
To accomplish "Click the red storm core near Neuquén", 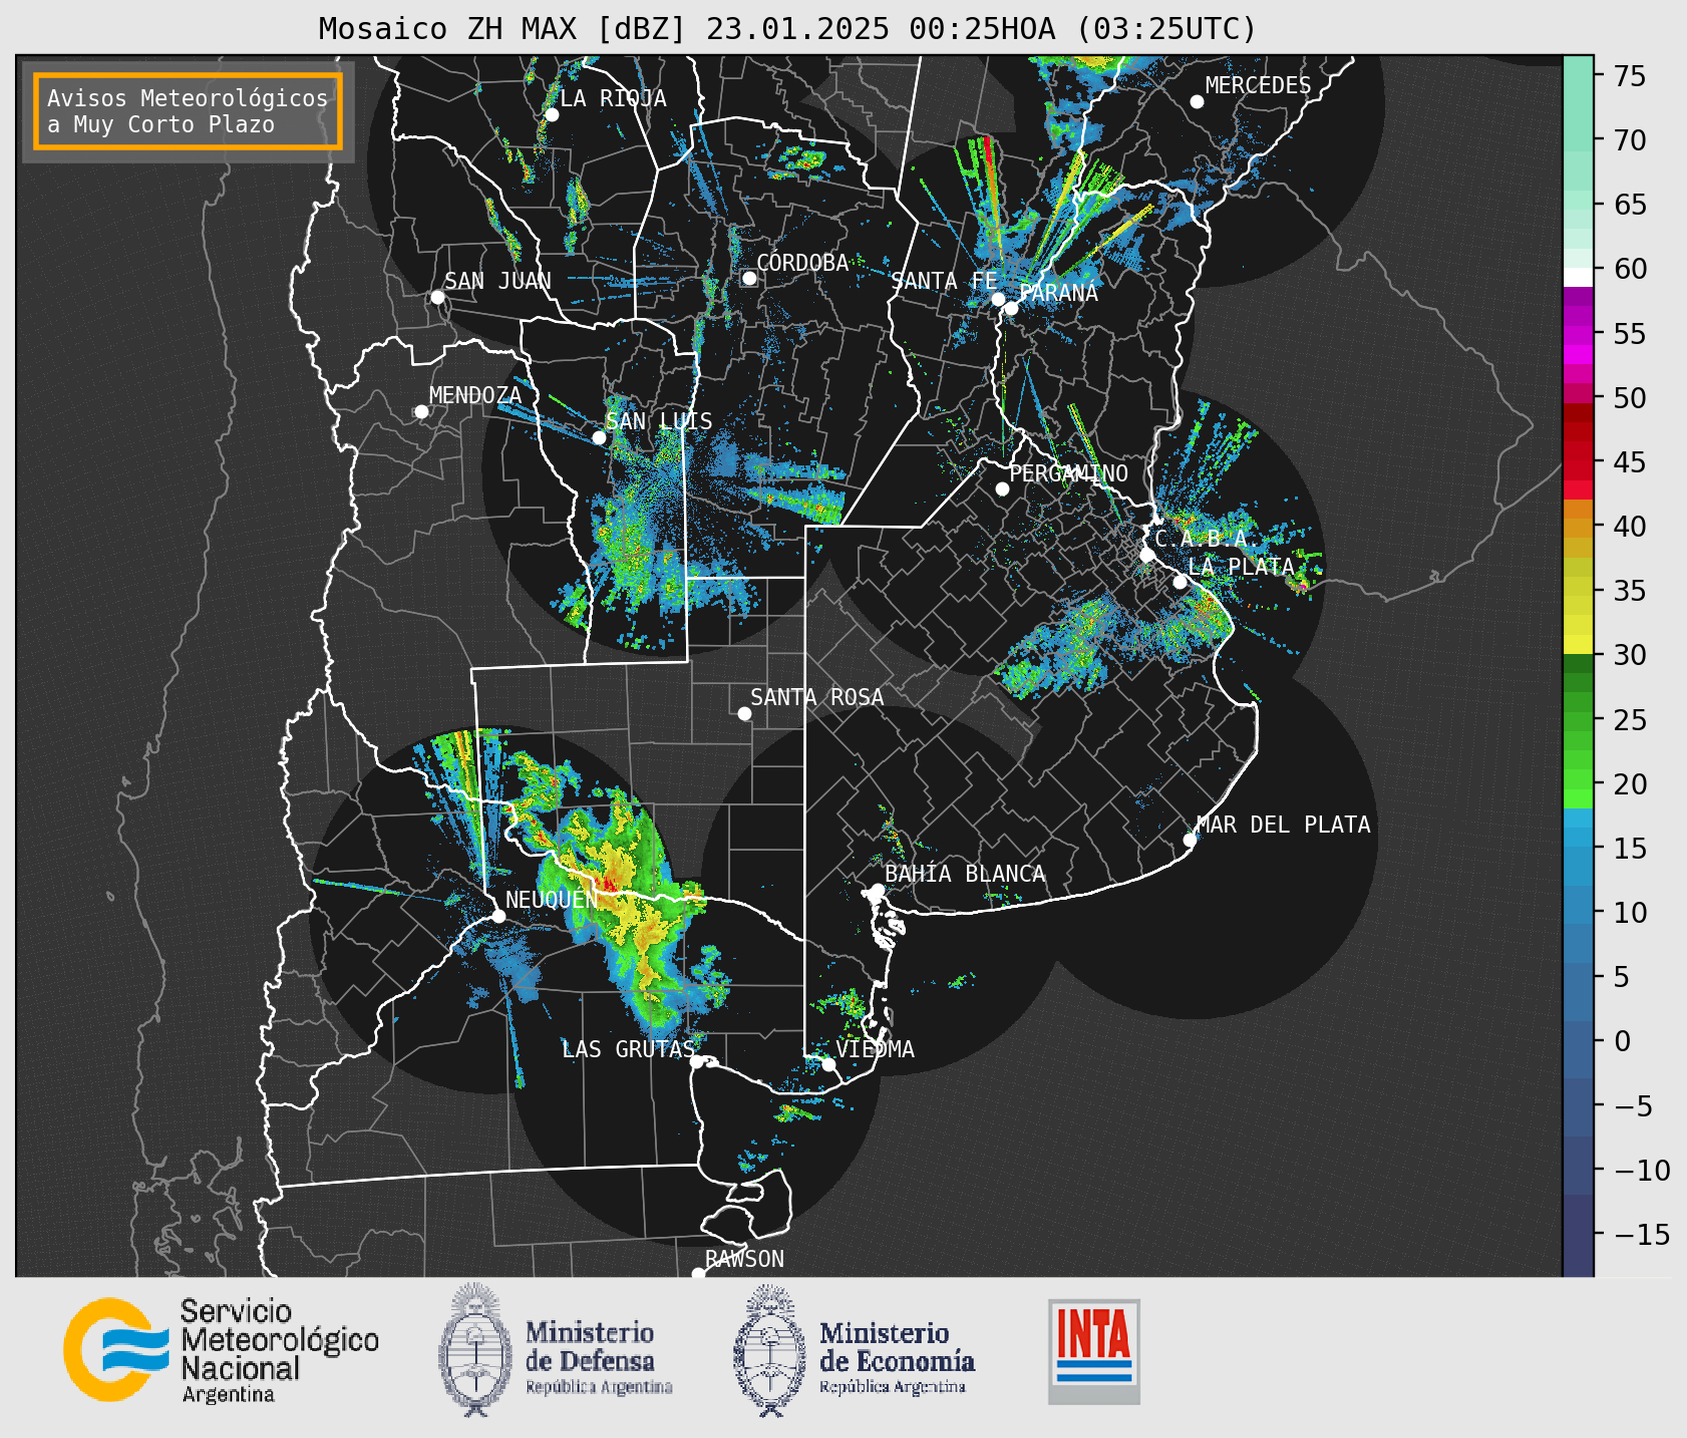I will point(610,883).
